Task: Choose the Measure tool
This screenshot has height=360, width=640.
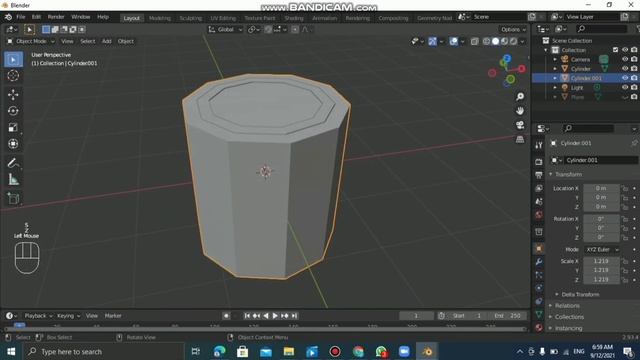Action: click(13, 180)
